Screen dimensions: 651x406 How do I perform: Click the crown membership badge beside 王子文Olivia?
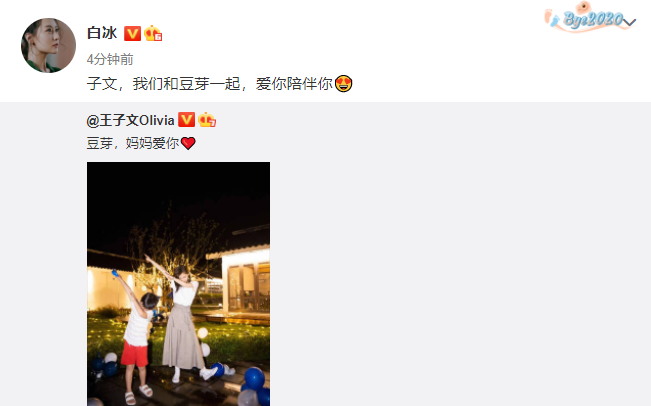[207, 120]
